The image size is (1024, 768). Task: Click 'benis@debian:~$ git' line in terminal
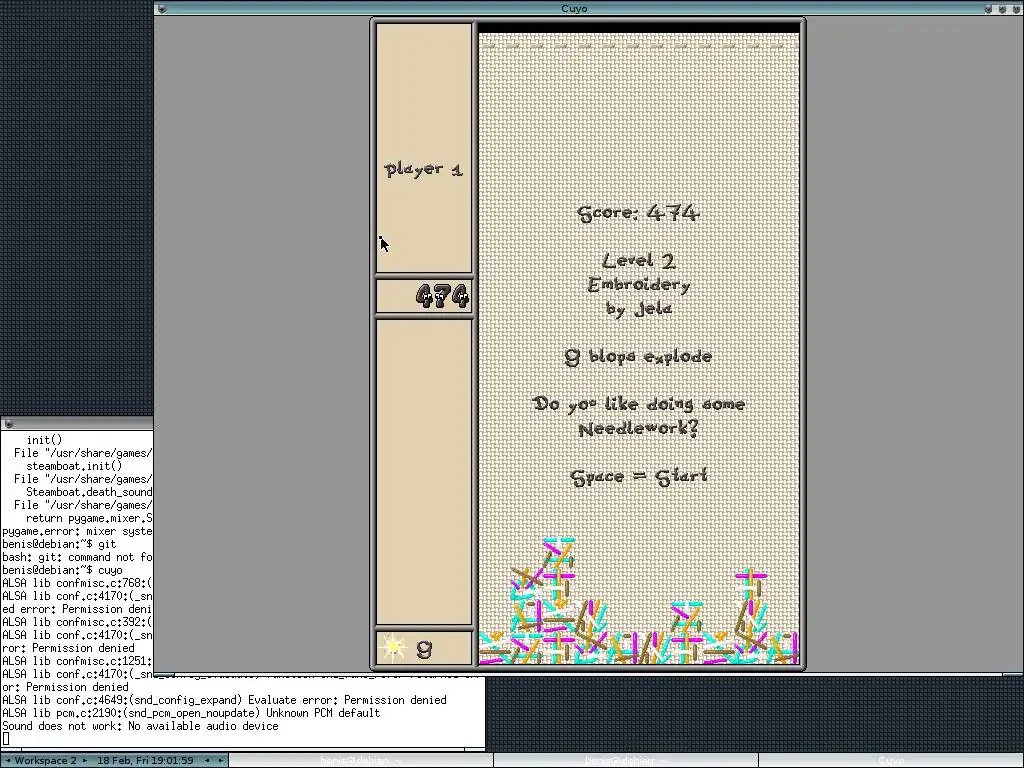pyautogui.click(x=59, y=544)
